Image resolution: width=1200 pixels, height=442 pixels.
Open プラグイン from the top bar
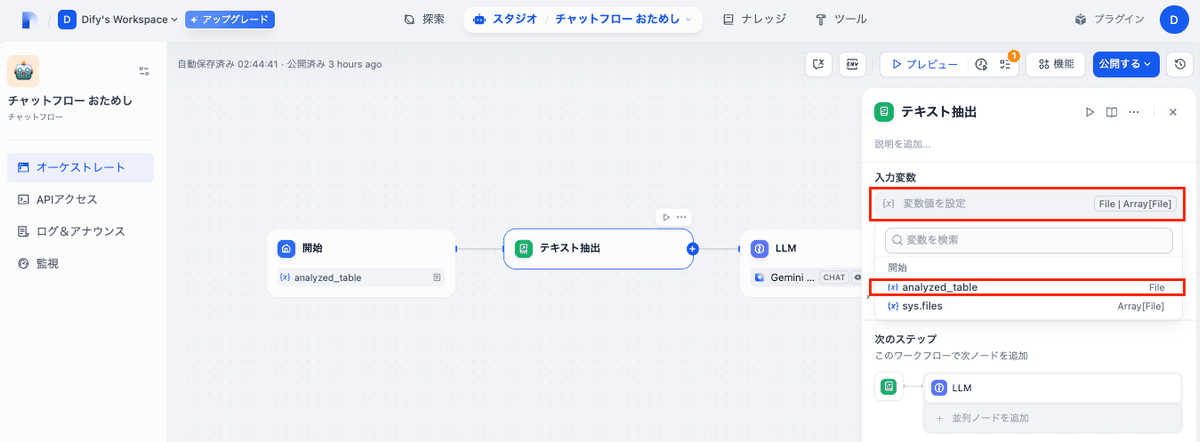click(x=1110, y=19)
